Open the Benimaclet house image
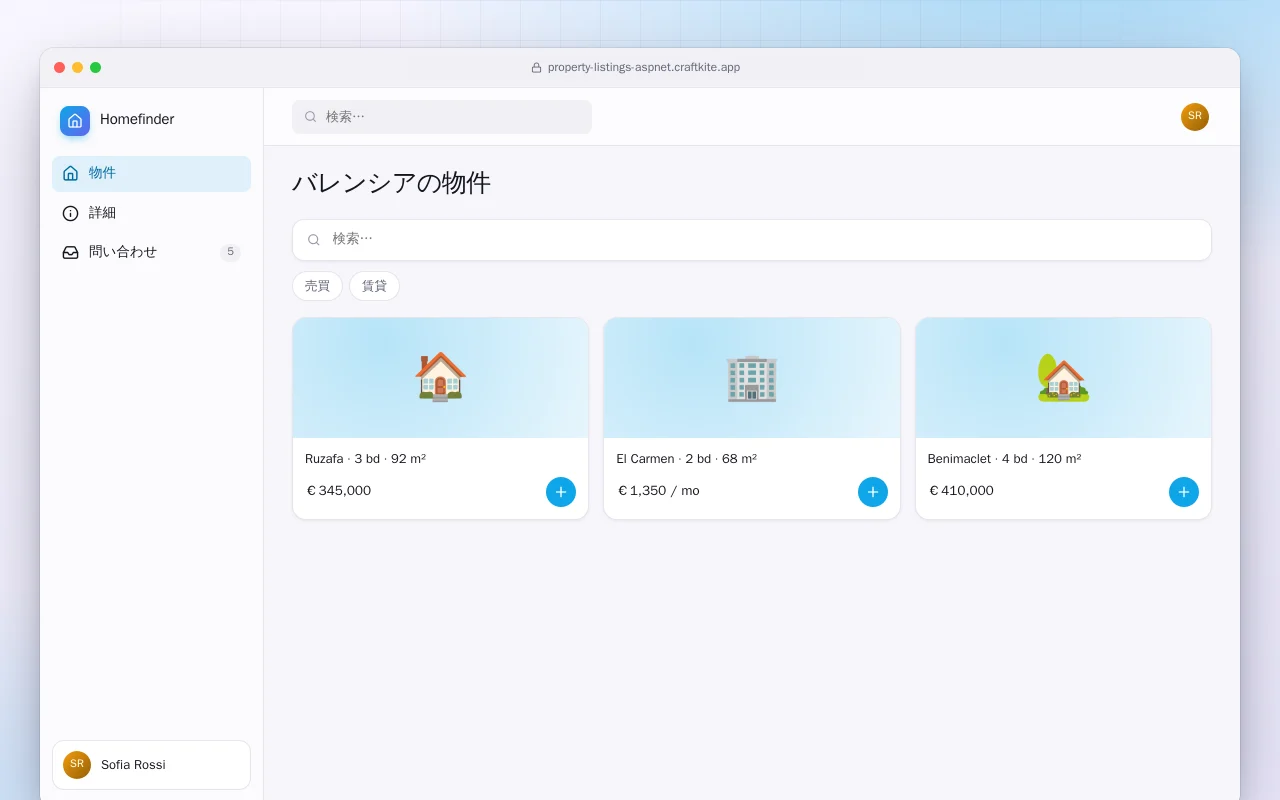 tap(1063, 378)
